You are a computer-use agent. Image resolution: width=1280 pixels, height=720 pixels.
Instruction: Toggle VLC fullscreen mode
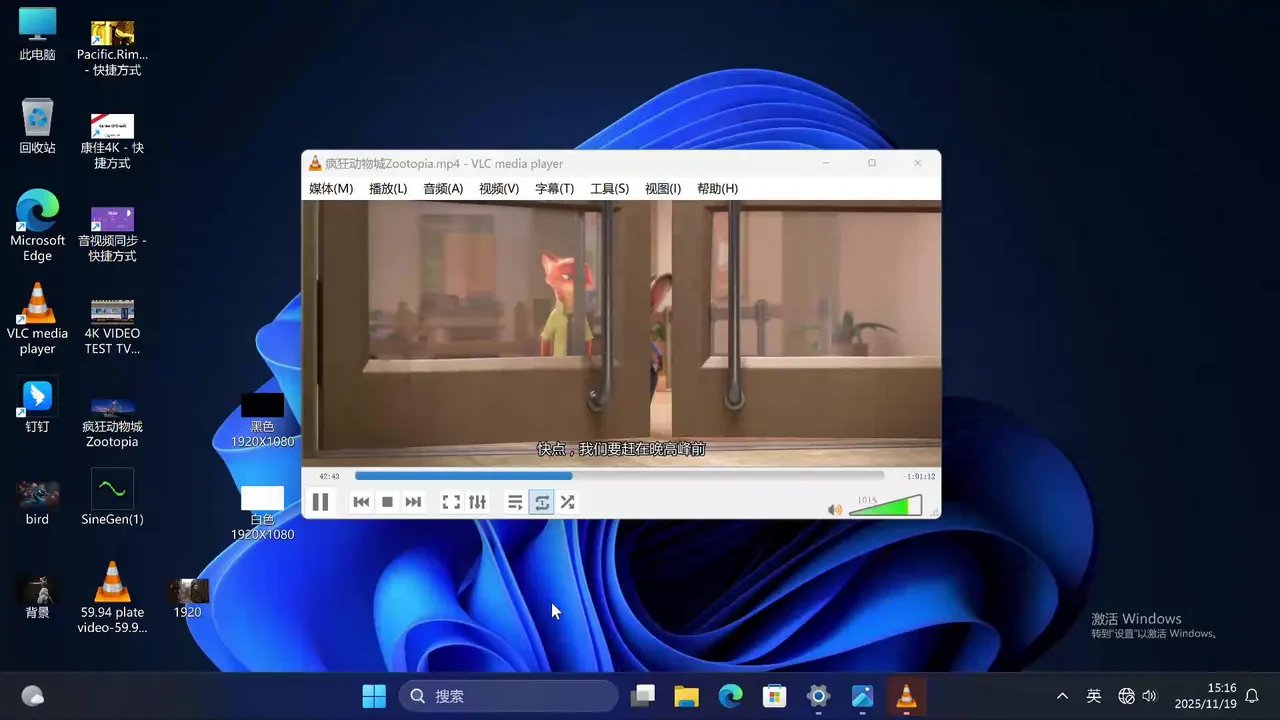coord(451,502)
